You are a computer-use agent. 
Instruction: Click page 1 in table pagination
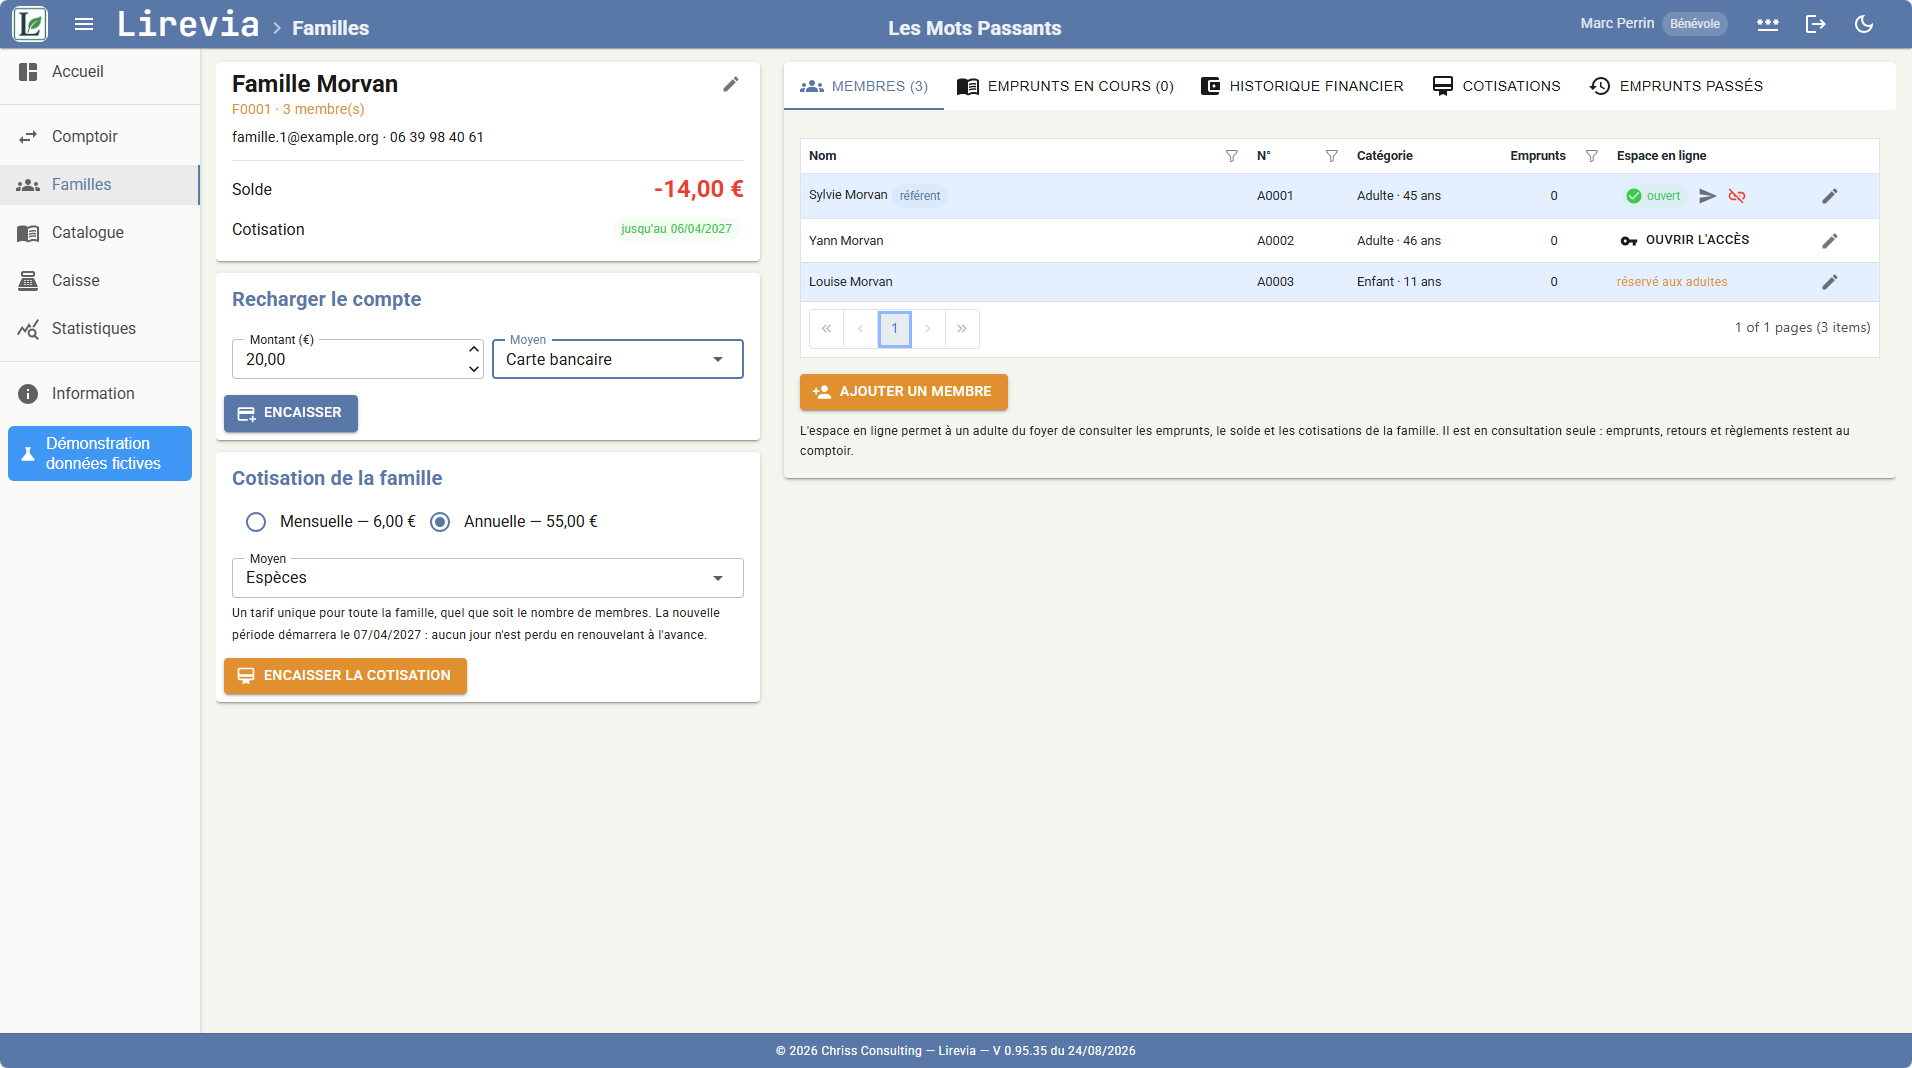click(895, 329)
